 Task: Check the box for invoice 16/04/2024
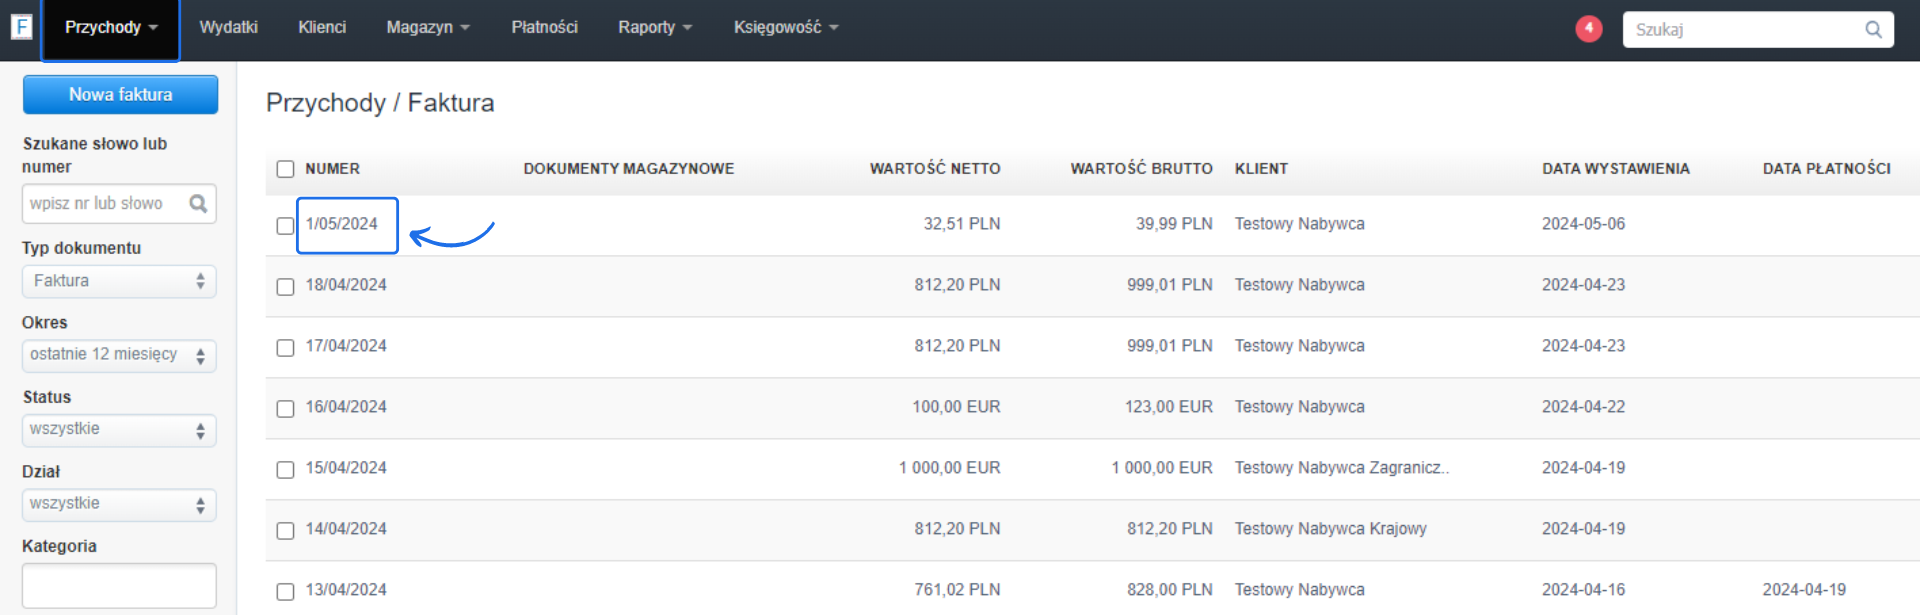click(285, 409)
